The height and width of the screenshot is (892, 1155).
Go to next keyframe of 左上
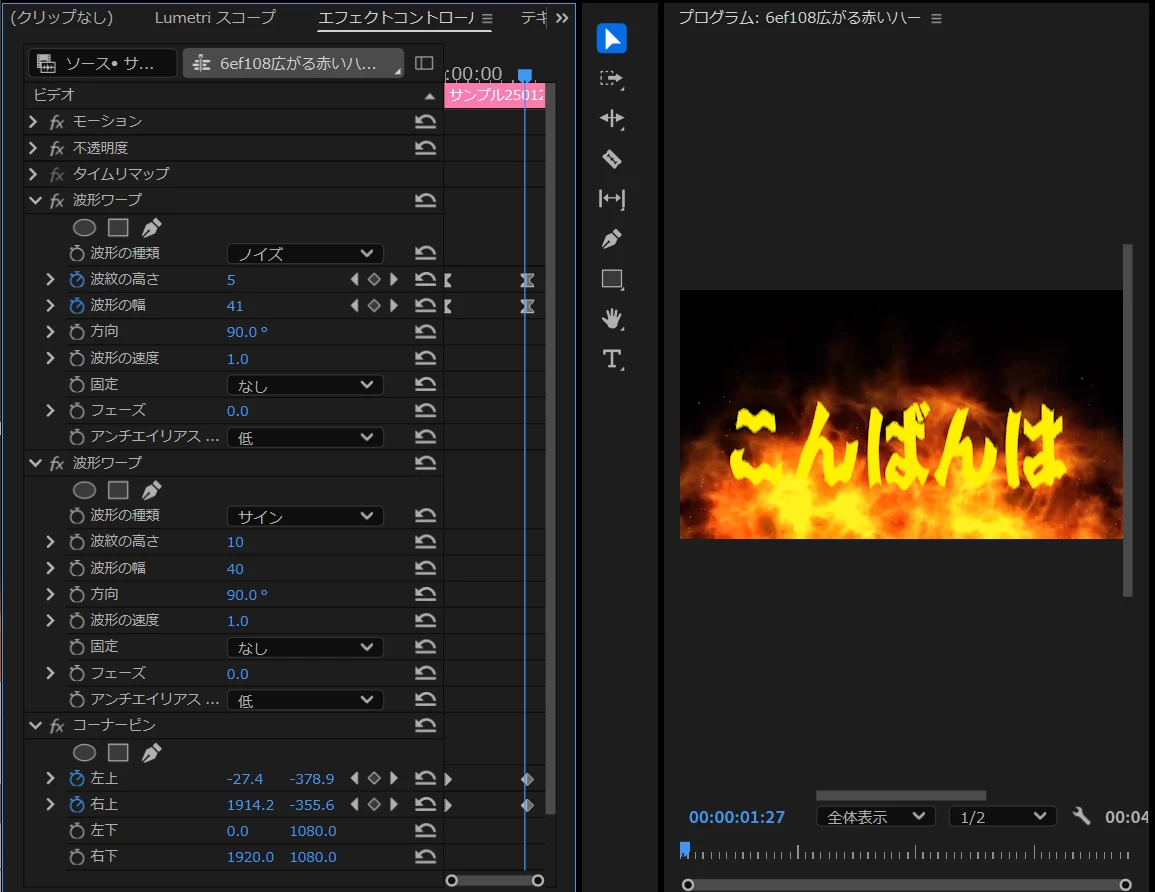394,778
